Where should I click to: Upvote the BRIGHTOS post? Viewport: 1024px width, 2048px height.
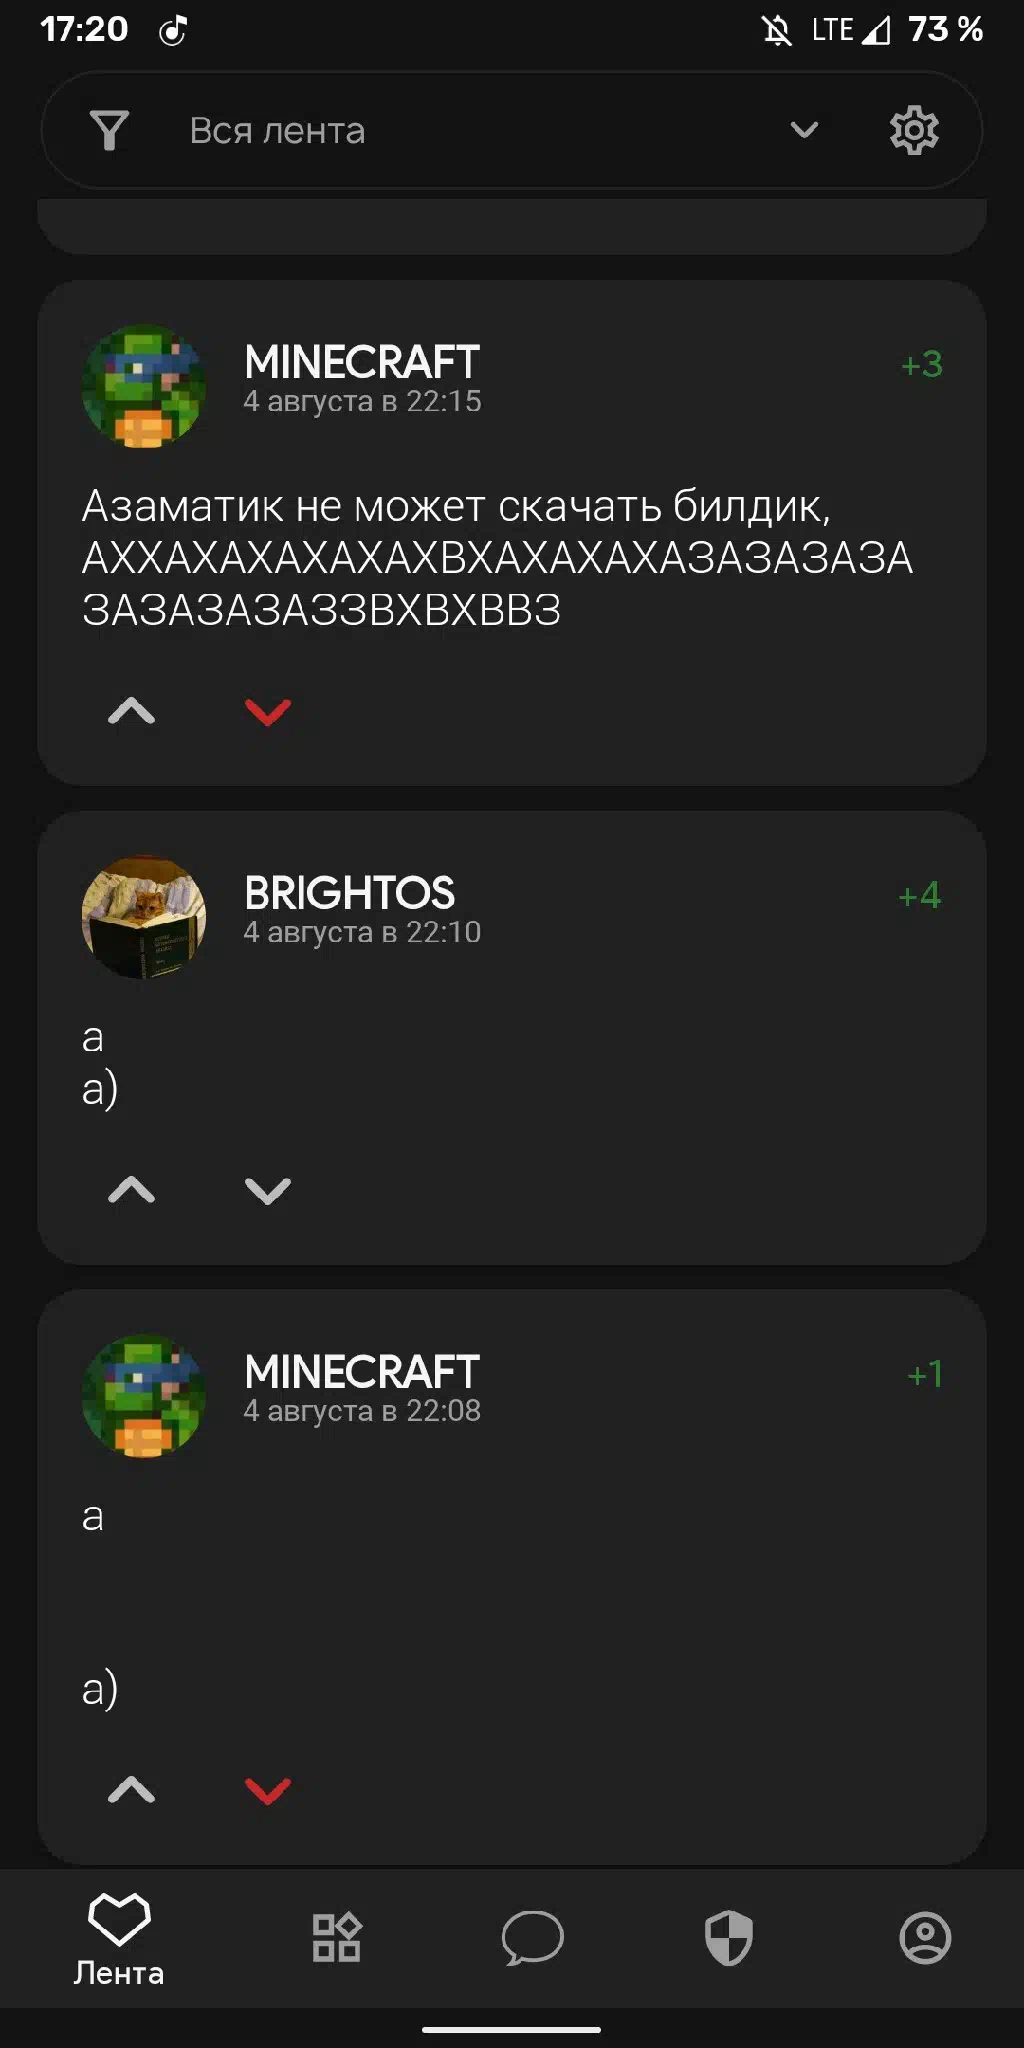coord(131,1190)
